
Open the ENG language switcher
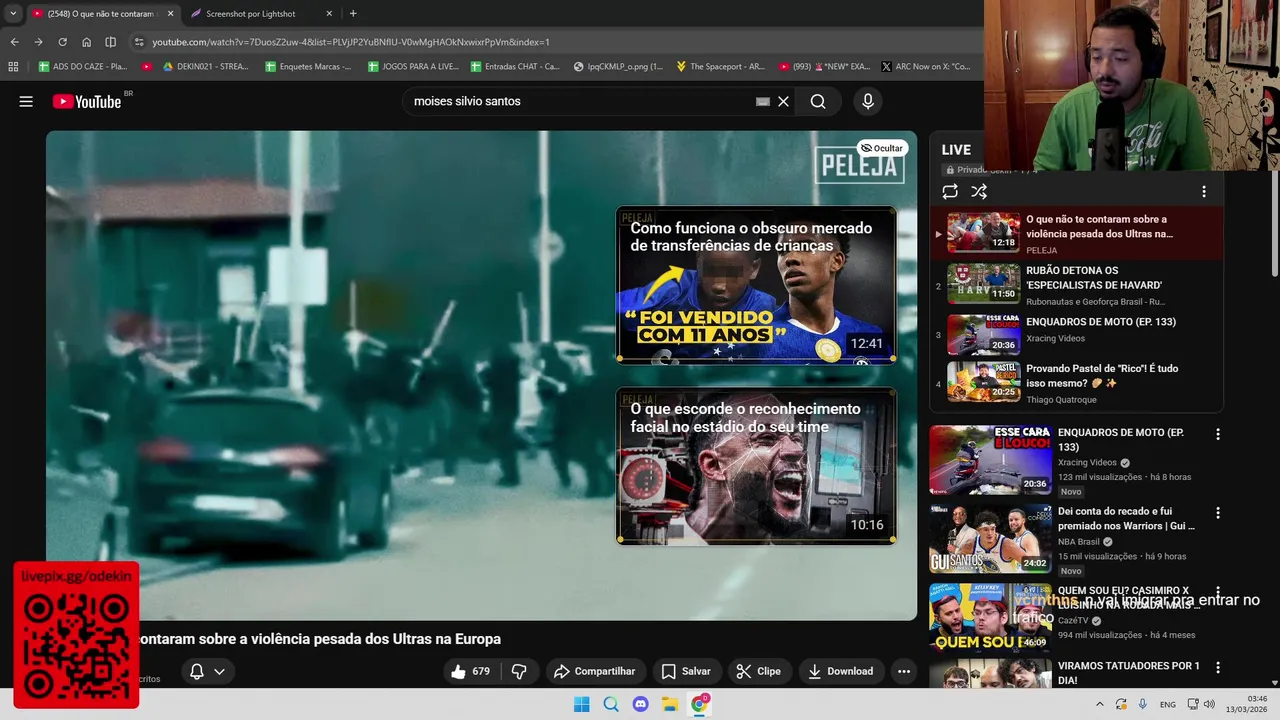(1168, 704)
